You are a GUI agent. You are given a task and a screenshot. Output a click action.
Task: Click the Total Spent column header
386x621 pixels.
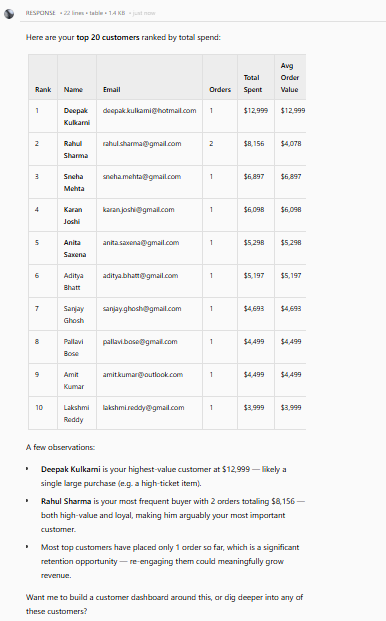[253, 84]
